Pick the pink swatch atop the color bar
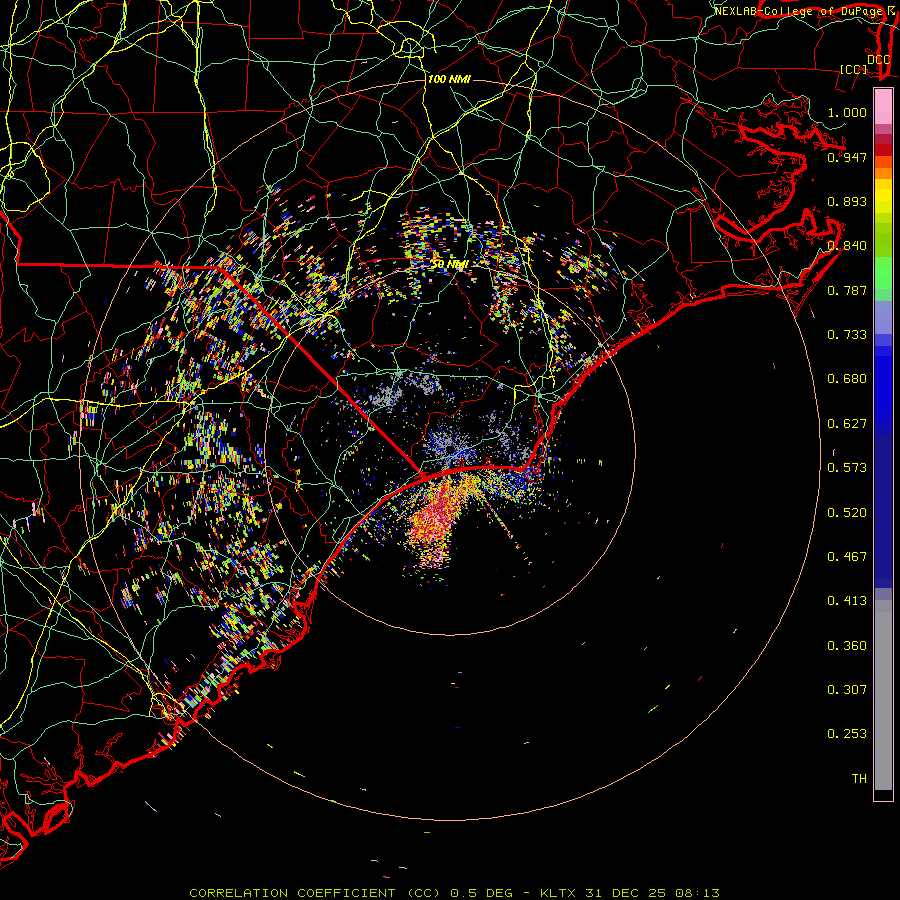Screen dimensions: 900x900 [x=883, y=106]
